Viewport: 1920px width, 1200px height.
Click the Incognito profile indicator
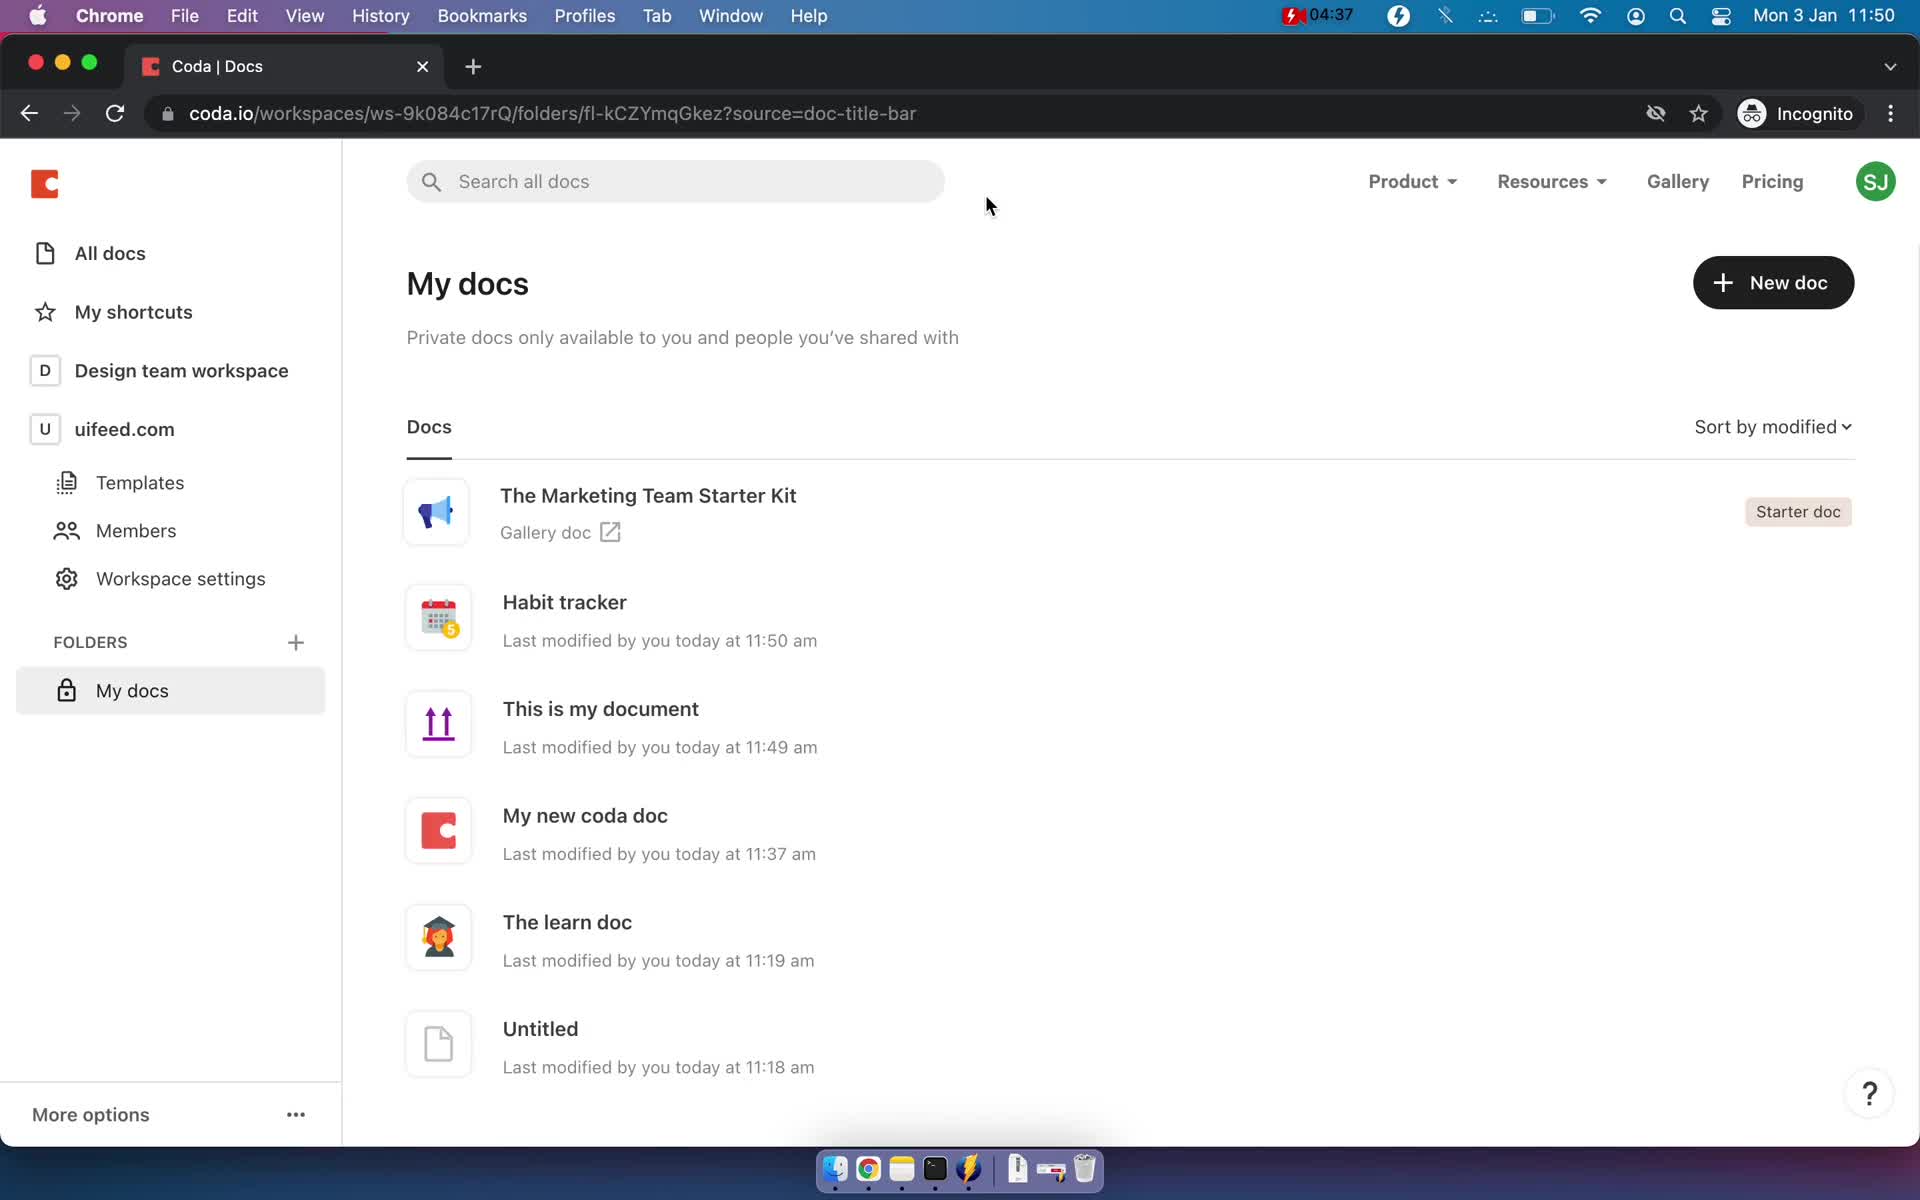pyautogui.click(x=1795, y=114)
